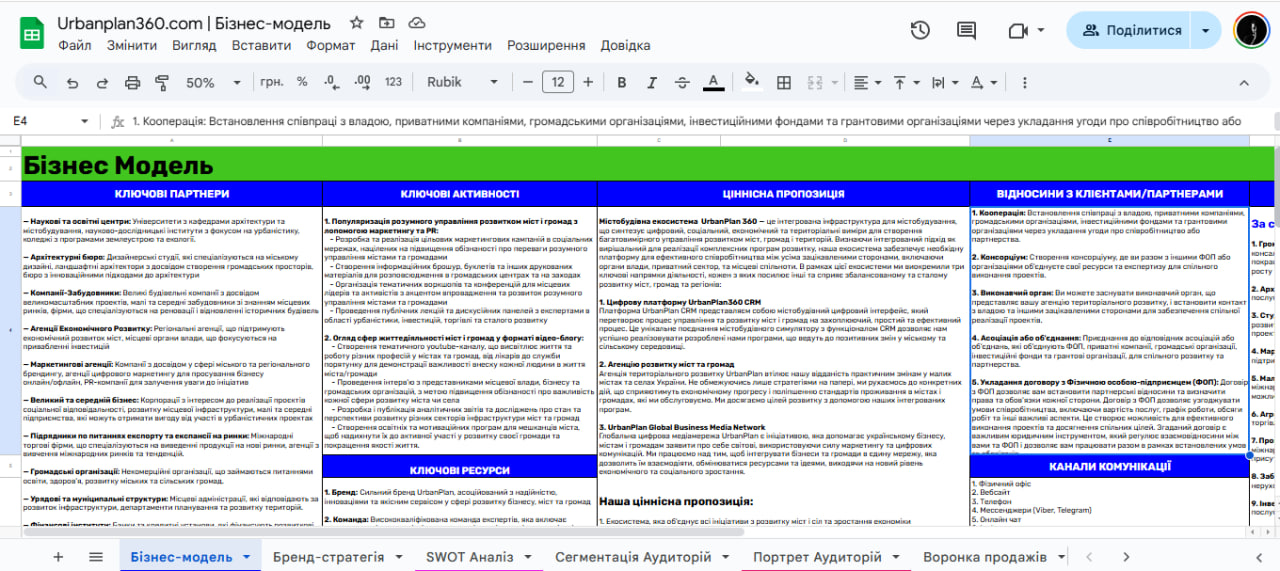Open the zoom 50% dropdown
Screen dimensions: 1280x571
pos(209,83)
